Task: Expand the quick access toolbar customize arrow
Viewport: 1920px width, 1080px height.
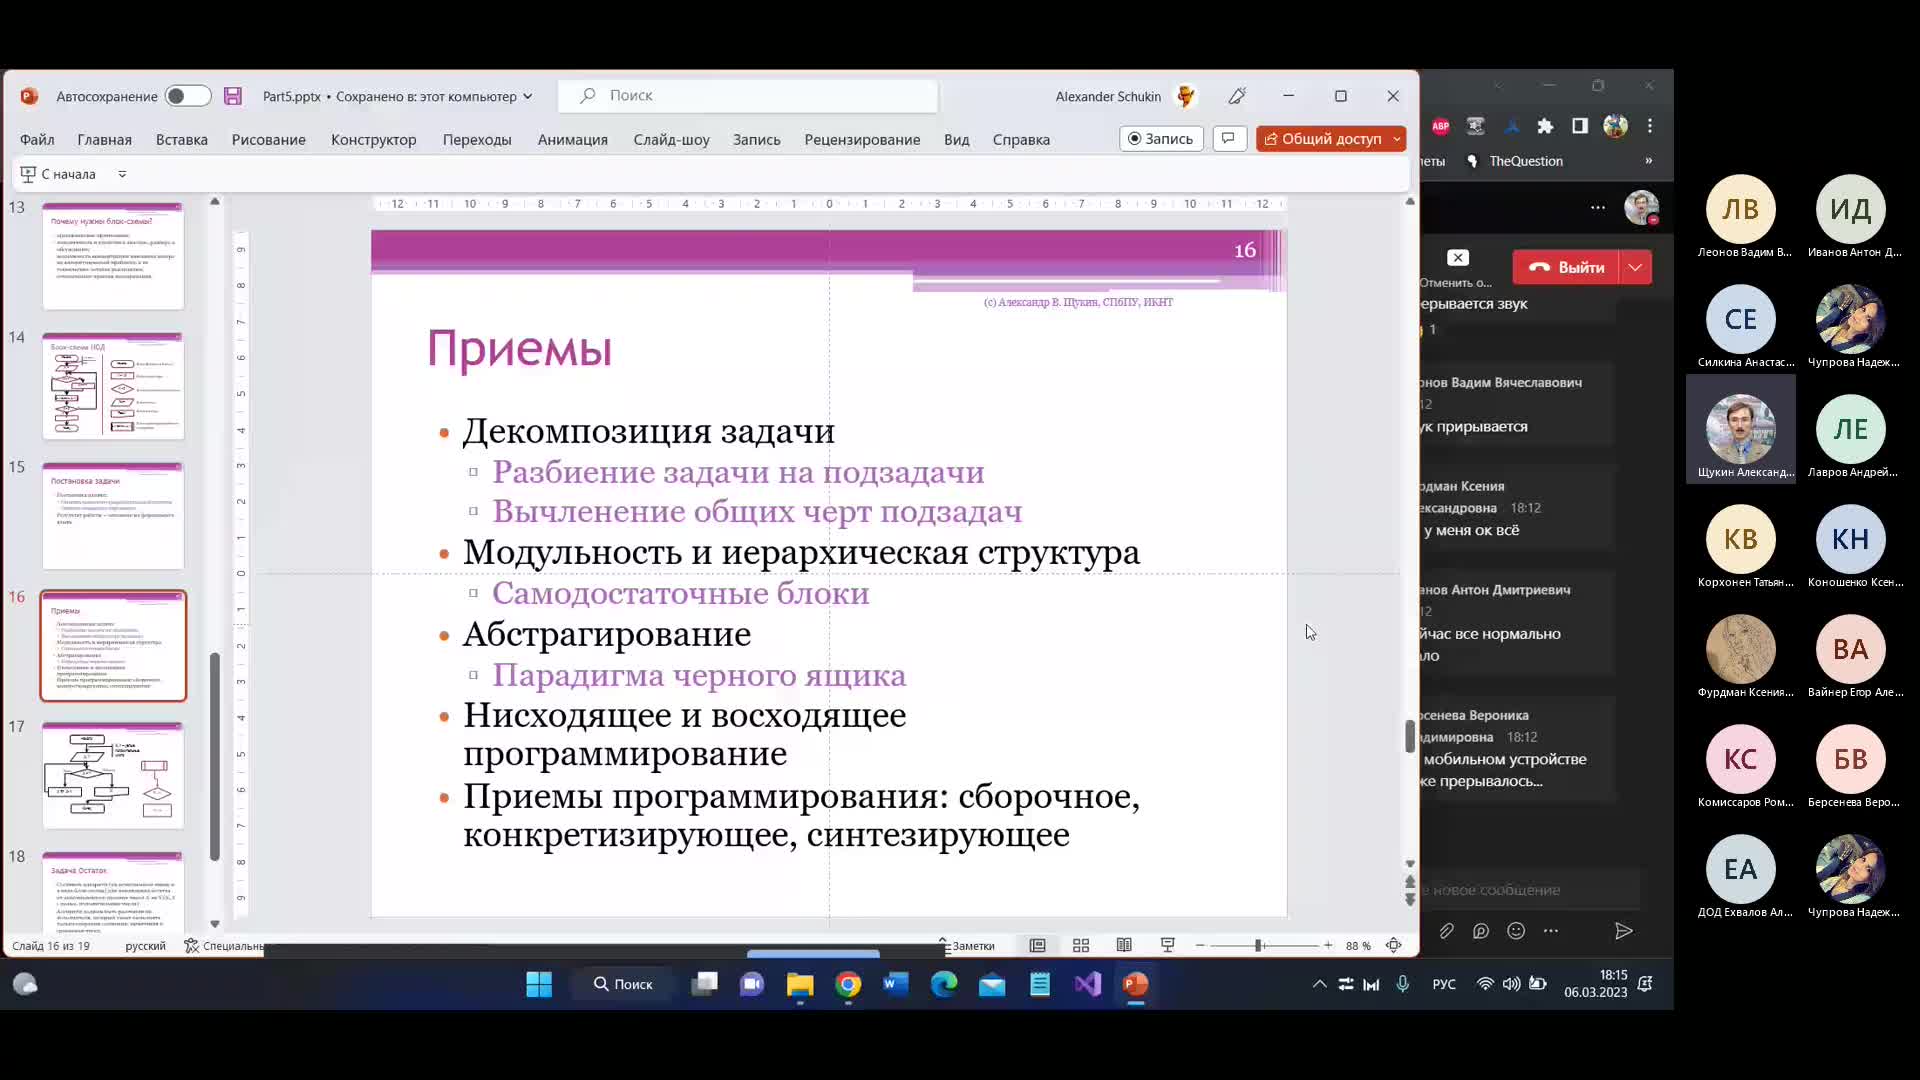Action: coord(122,174)
